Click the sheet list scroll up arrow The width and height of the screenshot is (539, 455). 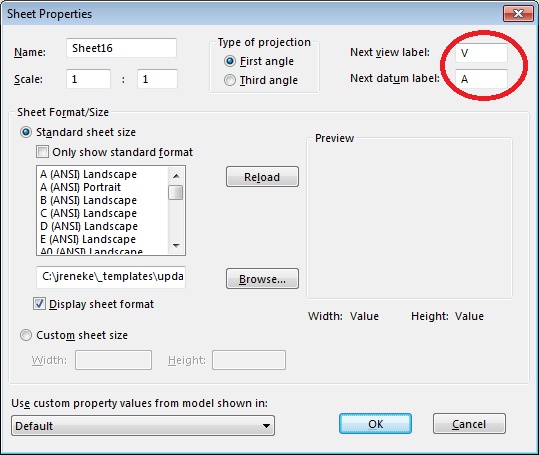click(176, 176)
